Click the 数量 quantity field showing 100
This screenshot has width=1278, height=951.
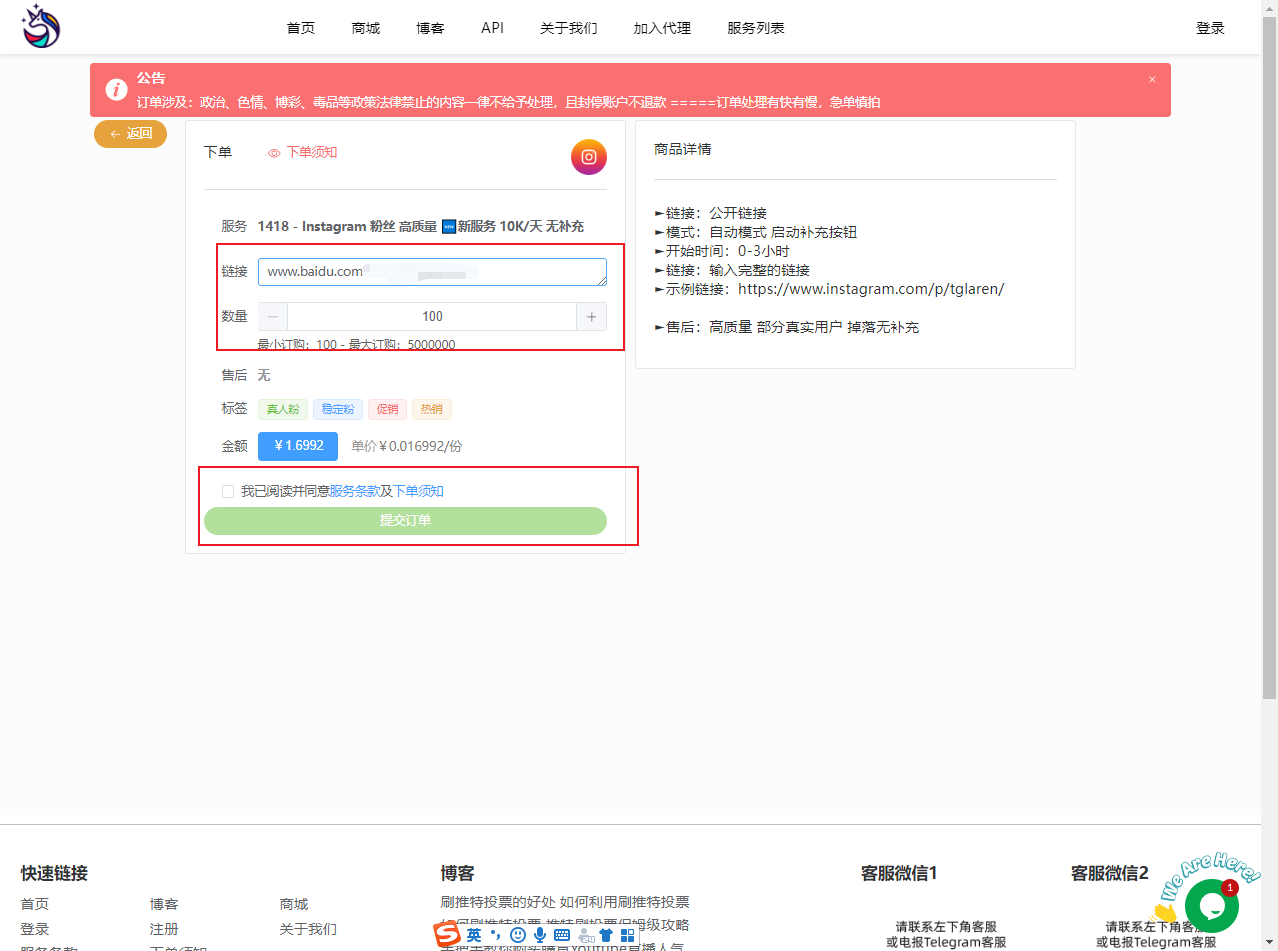coord(432,316)
